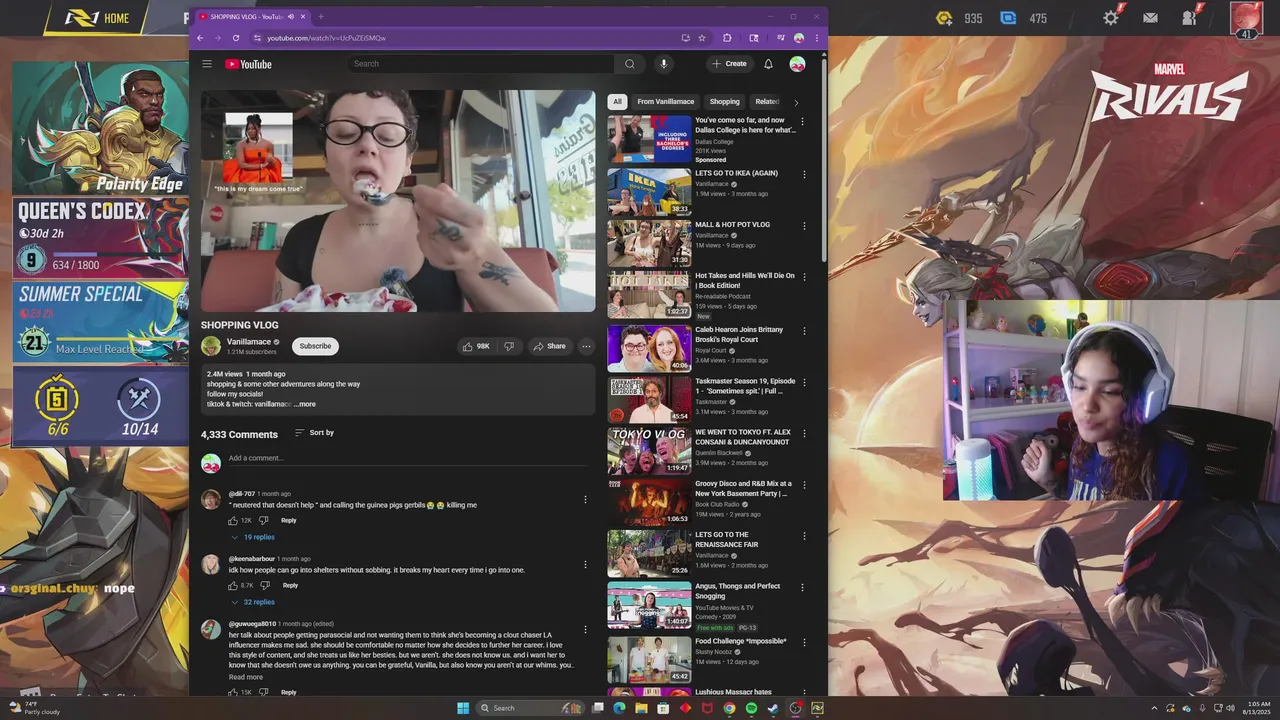
Task: Select the Shopping filter chip
Action: [x=725, y=101]
